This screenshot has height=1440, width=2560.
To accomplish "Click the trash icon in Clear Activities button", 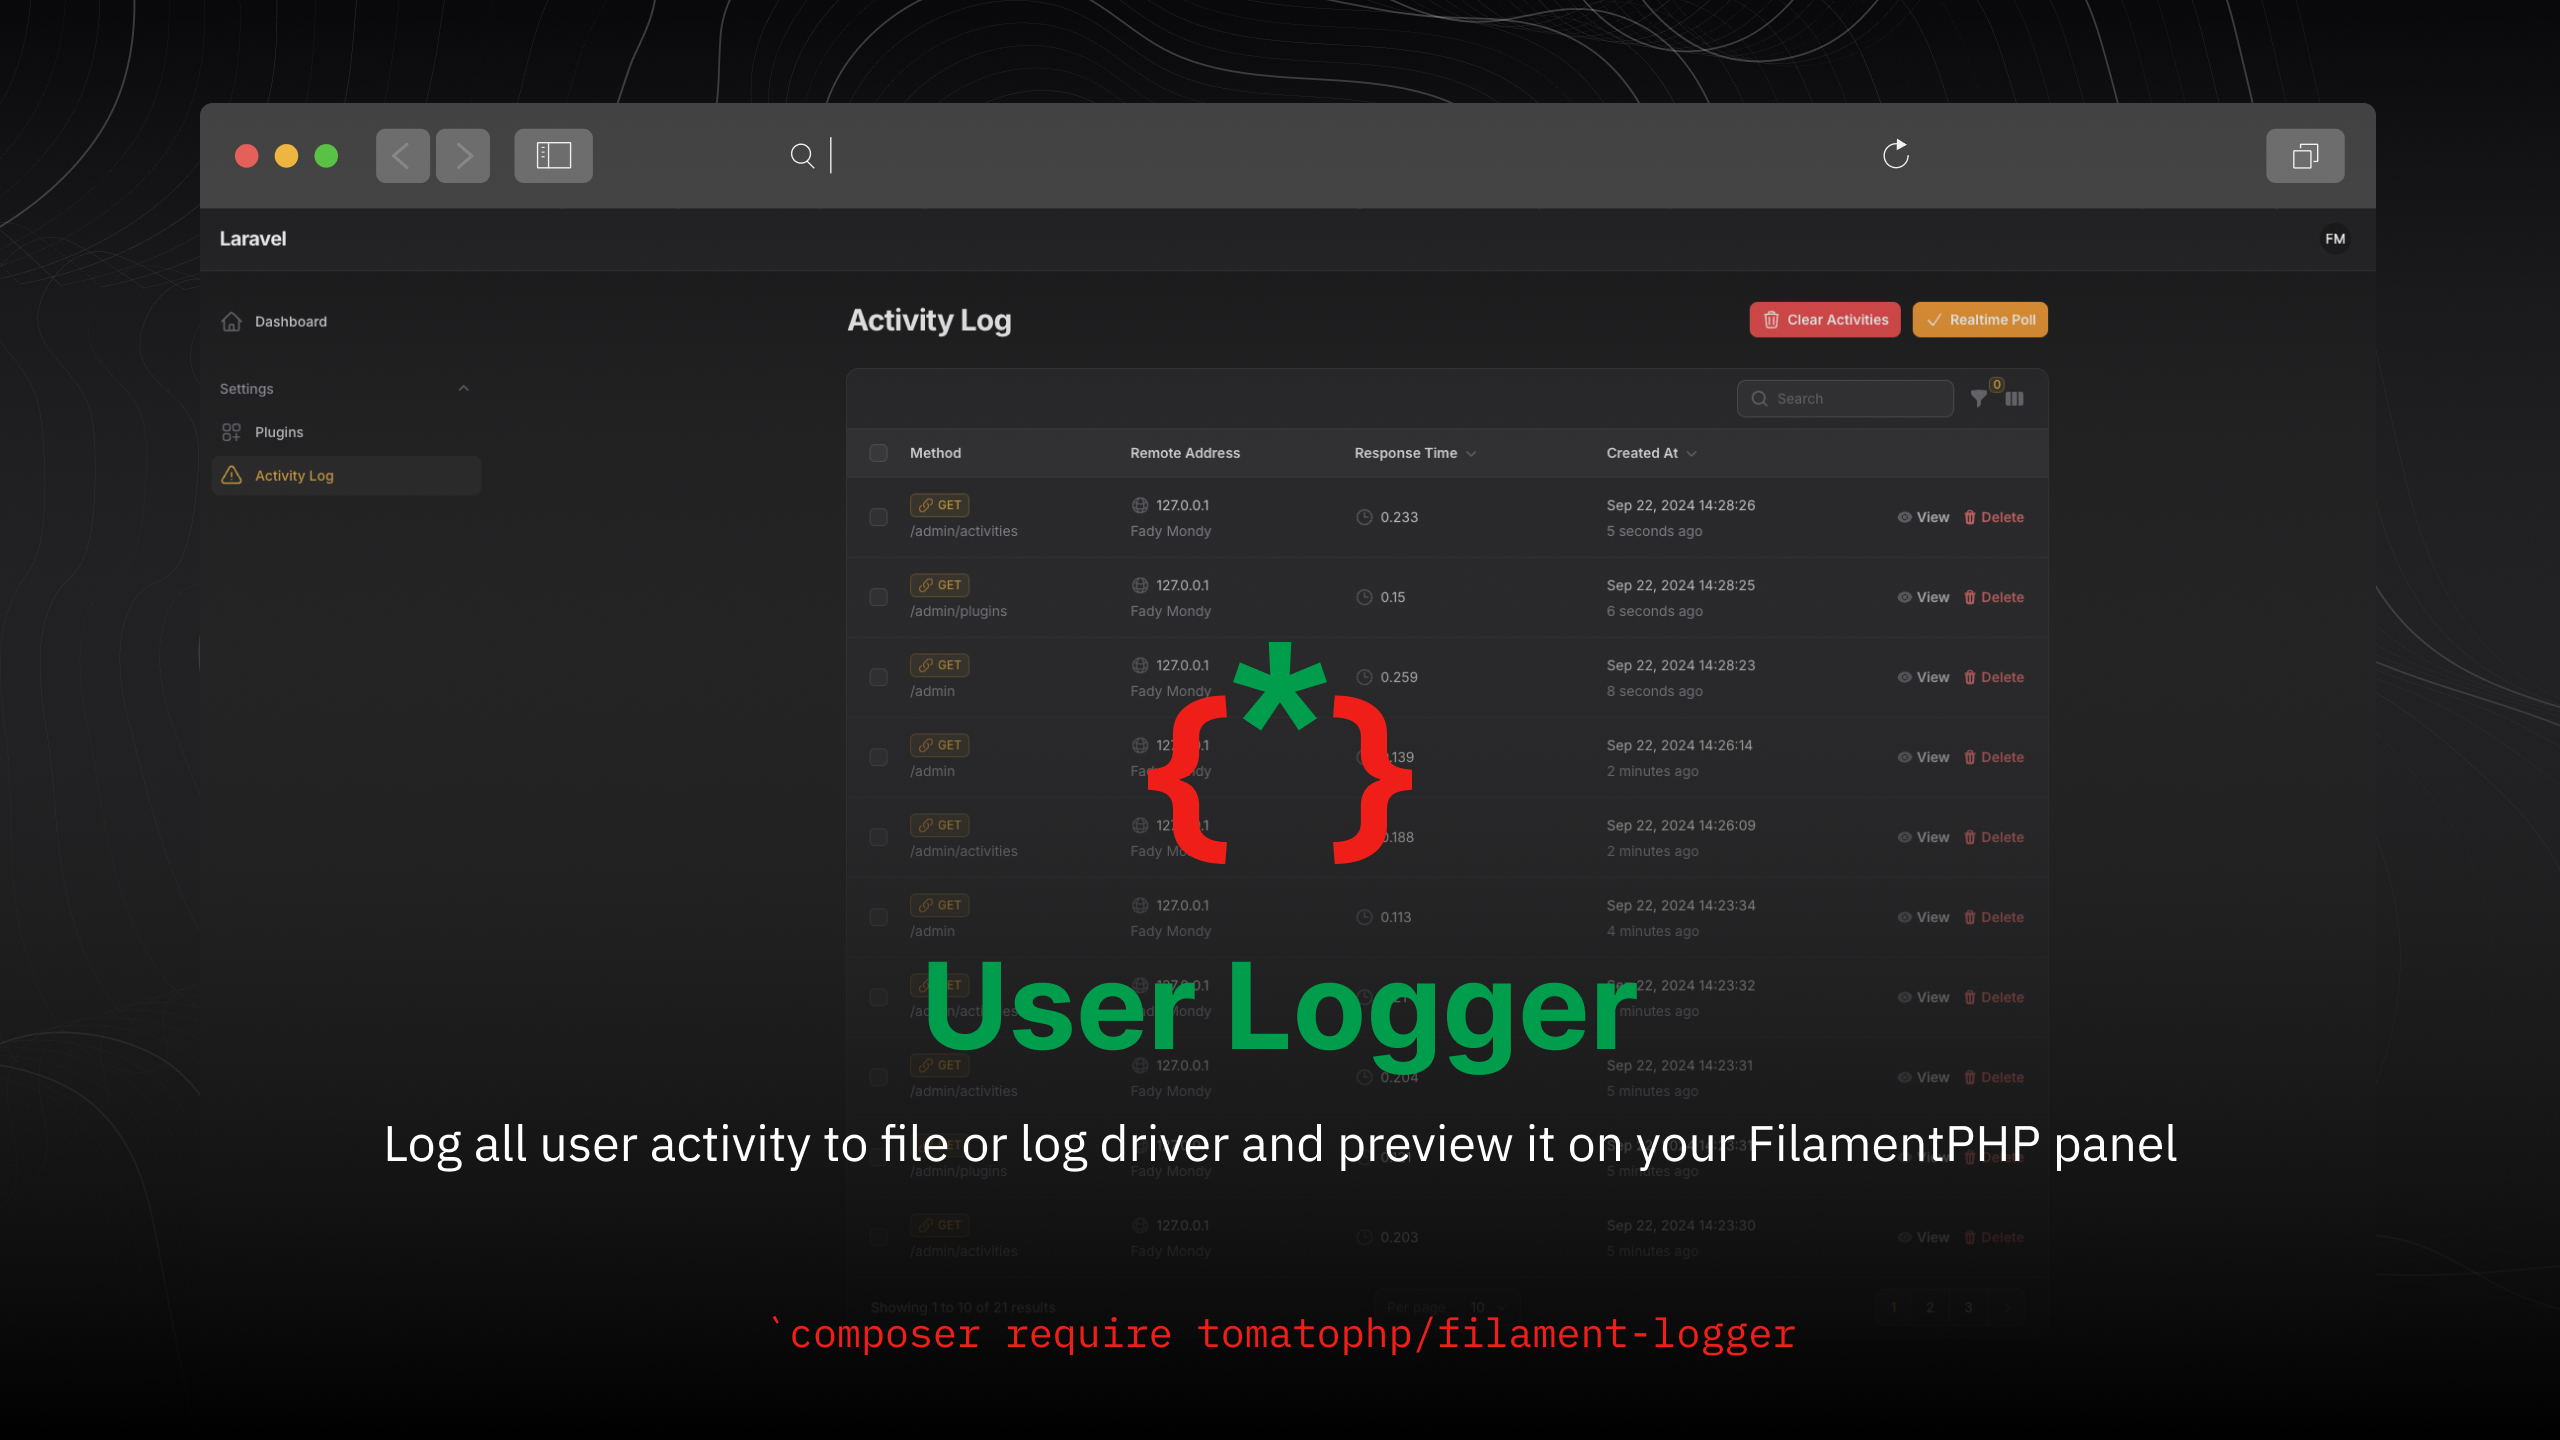I will [x=1771, y=320].
